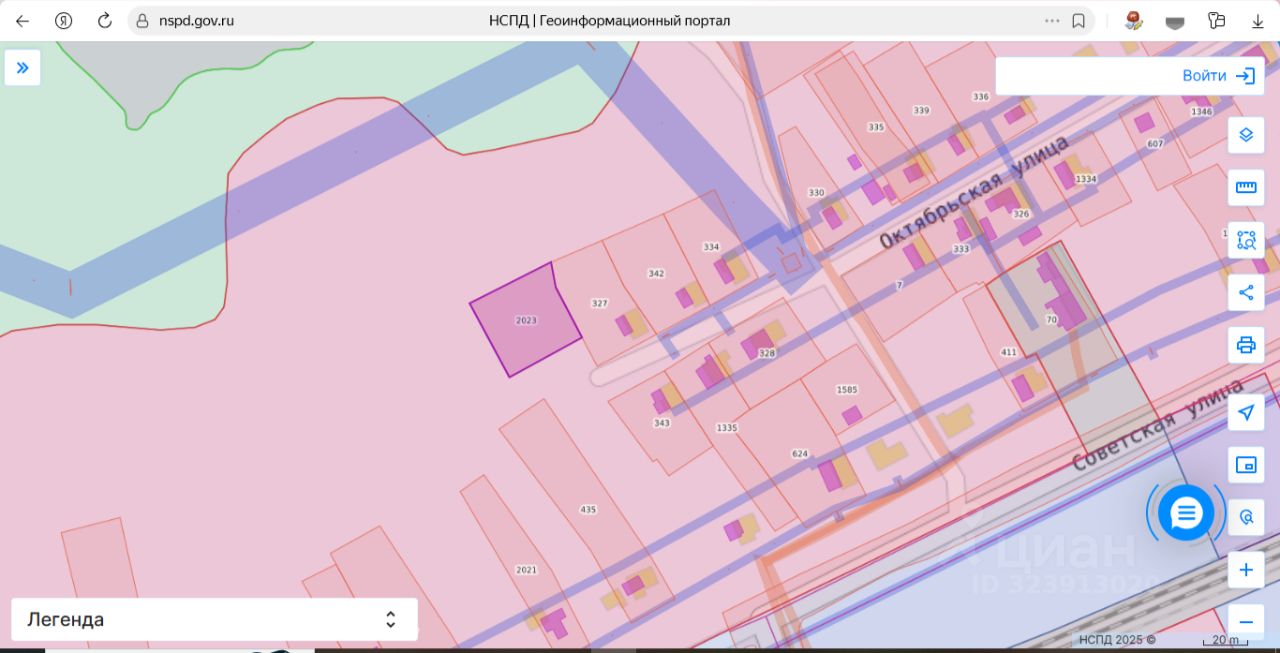1280x653 pixels.
Task: Click parcel number 70 on map
Action: pyautogui.click(x=1051, y=320)
